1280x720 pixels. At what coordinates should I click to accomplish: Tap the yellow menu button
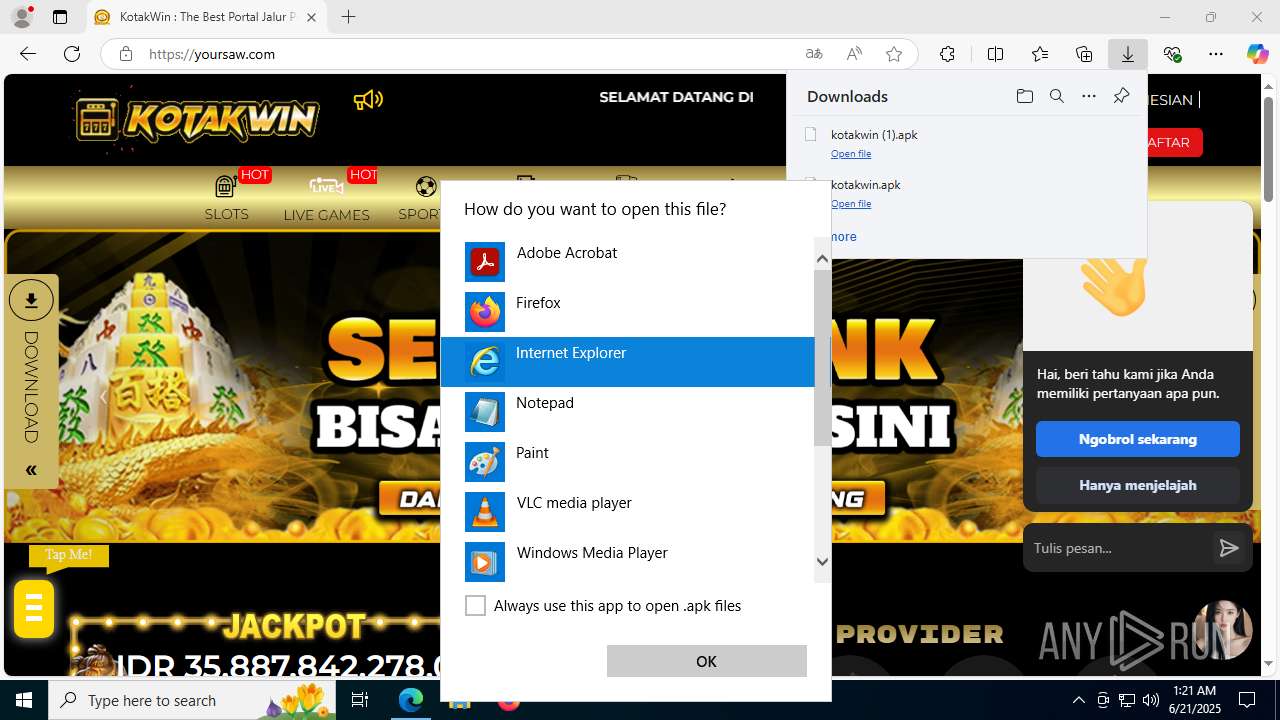point(34,608)
